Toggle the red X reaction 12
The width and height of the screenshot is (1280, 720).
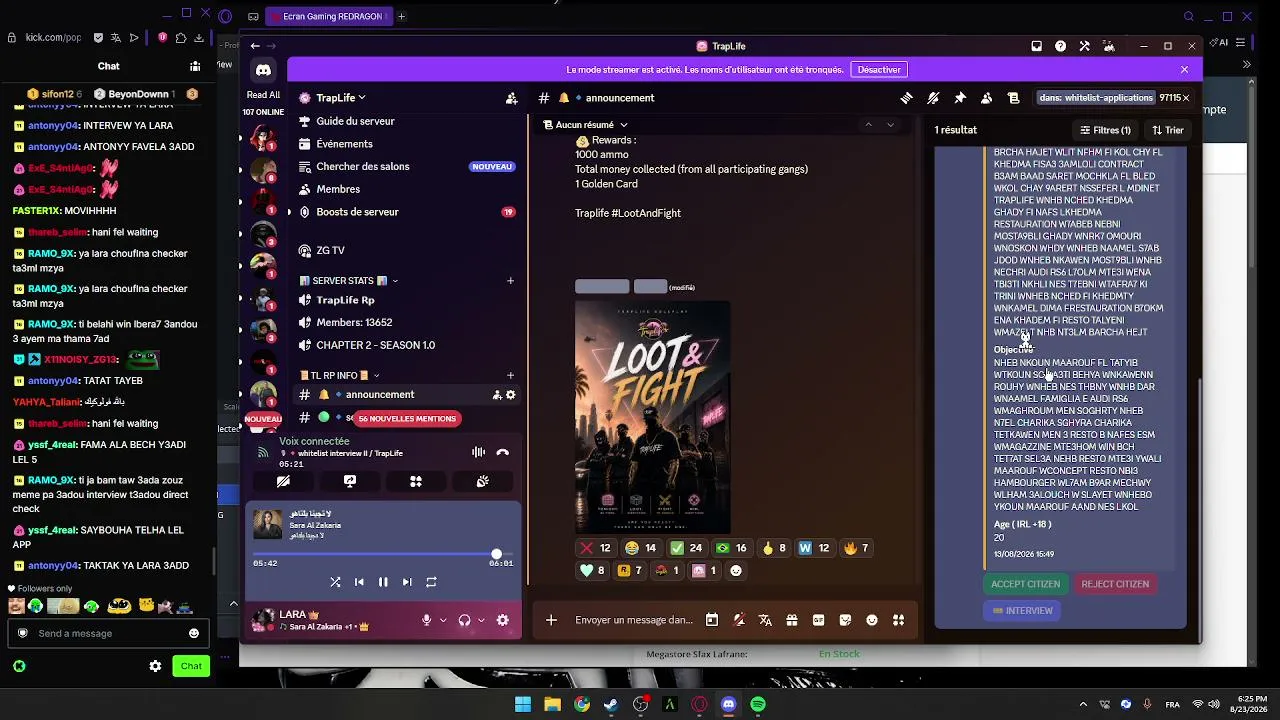594,548
